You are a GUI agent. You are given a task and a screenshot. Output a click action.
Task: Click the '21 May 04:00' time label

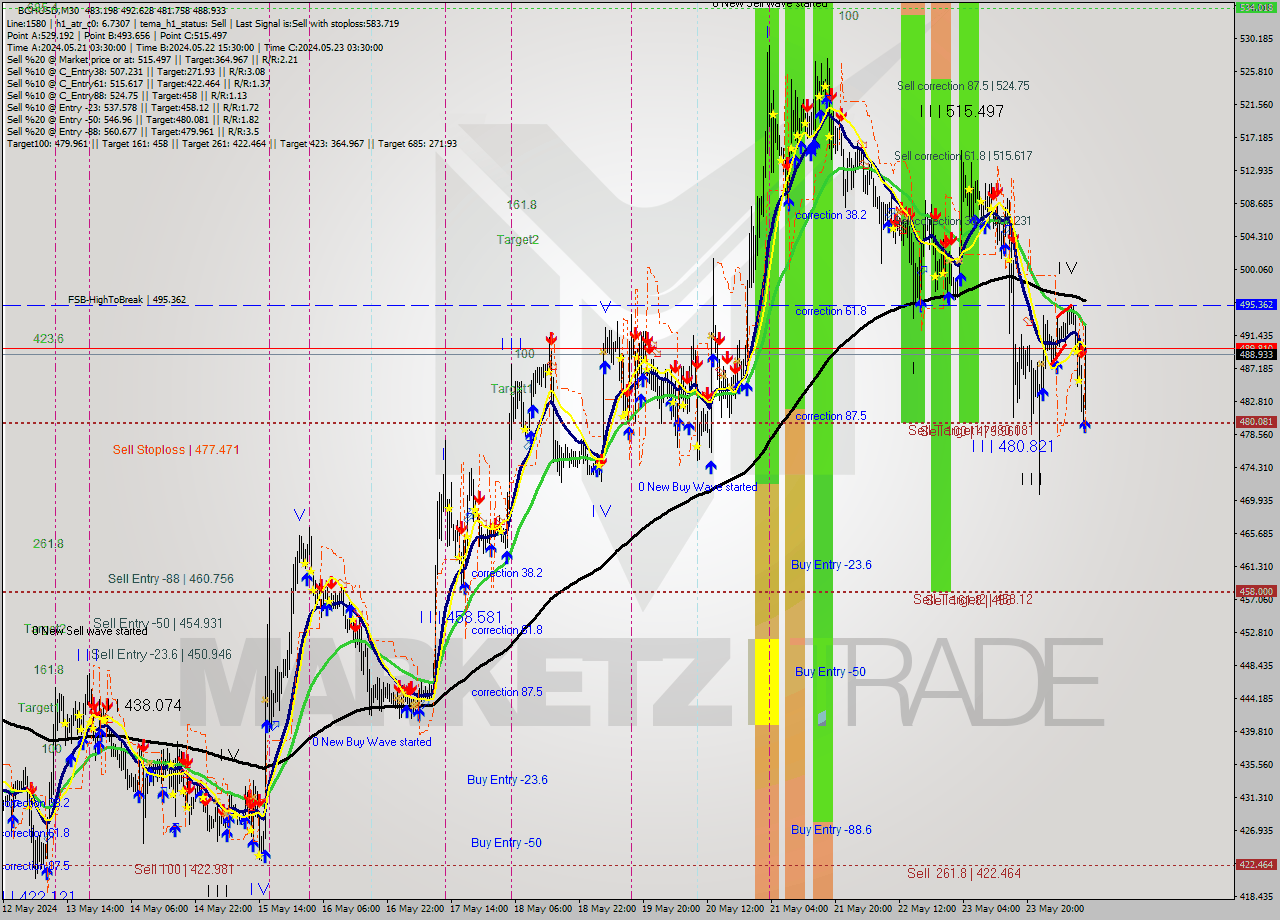coord(799,909)
